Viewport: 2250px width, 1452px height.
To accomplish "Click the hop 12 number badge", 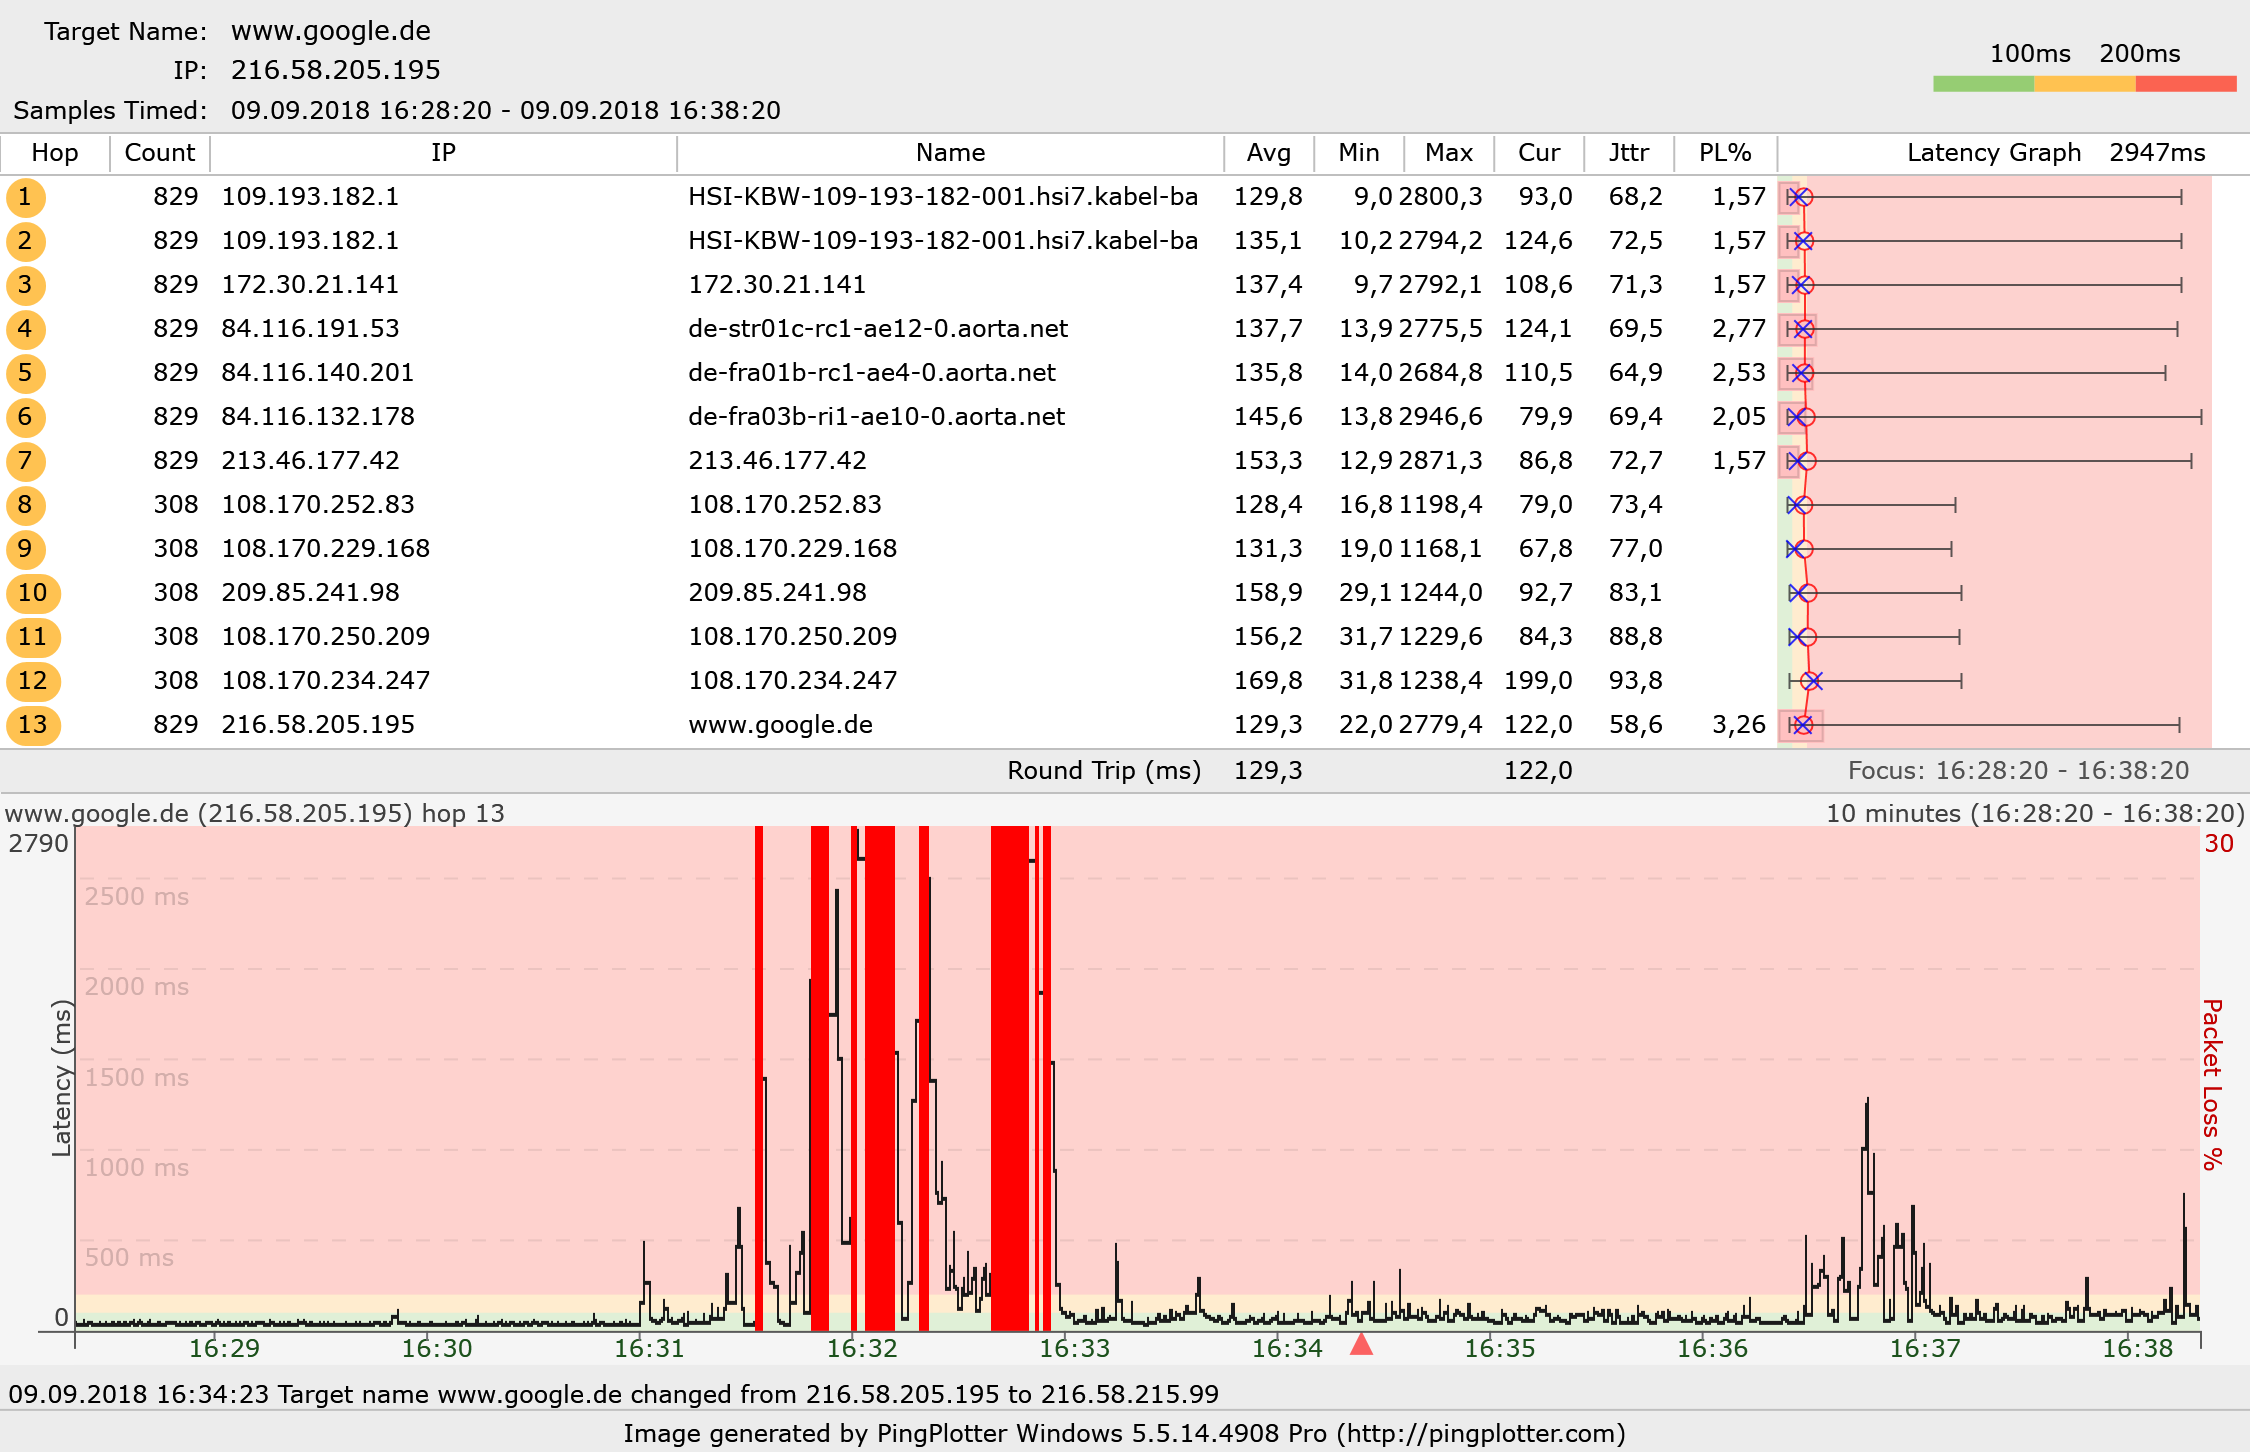I will point(32,681).
